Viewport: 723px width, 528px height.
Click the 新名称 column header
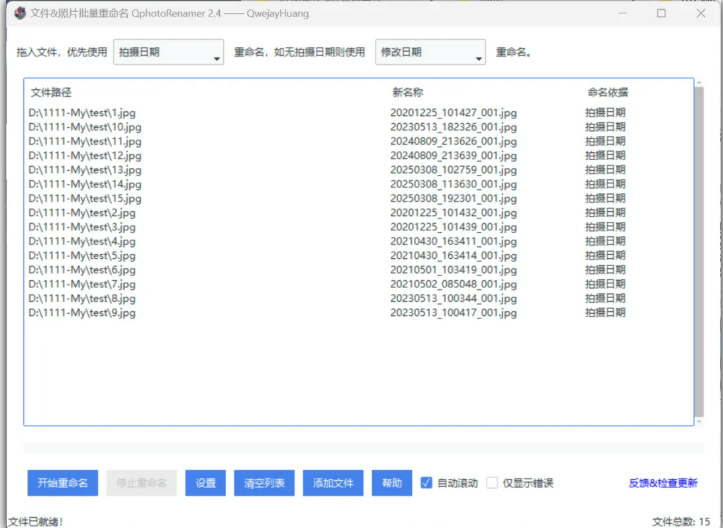tap(408, 92)
